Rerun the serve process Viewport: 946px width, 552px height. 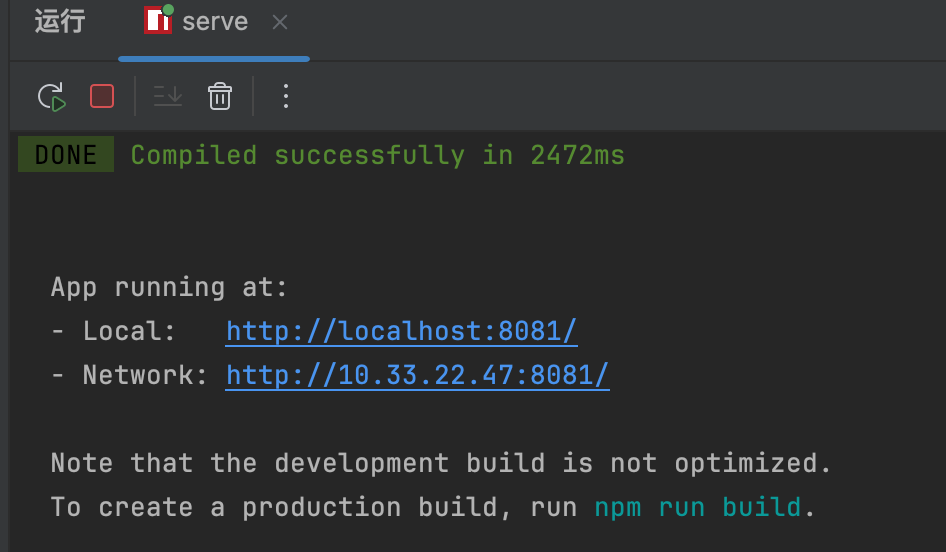click(51, 96)
